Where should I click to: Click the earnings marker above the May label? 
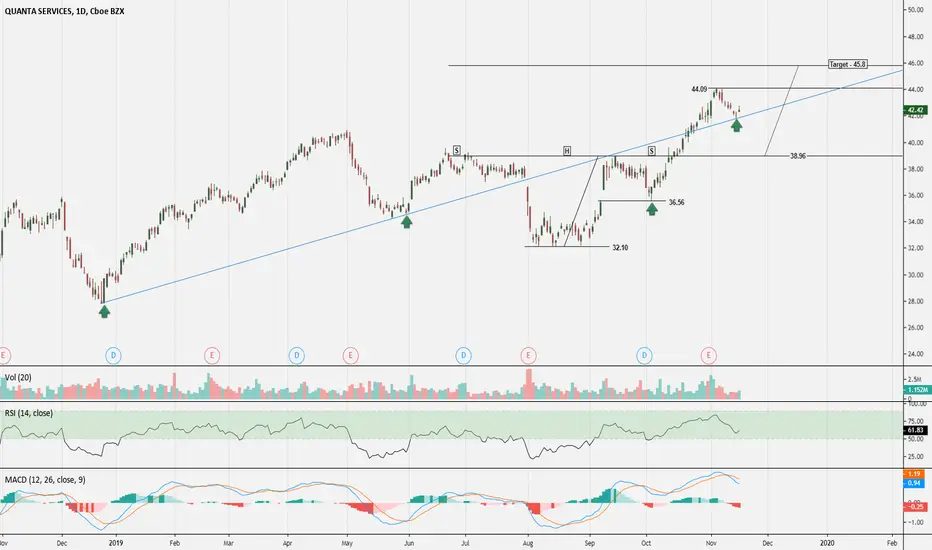pos(351,356)
